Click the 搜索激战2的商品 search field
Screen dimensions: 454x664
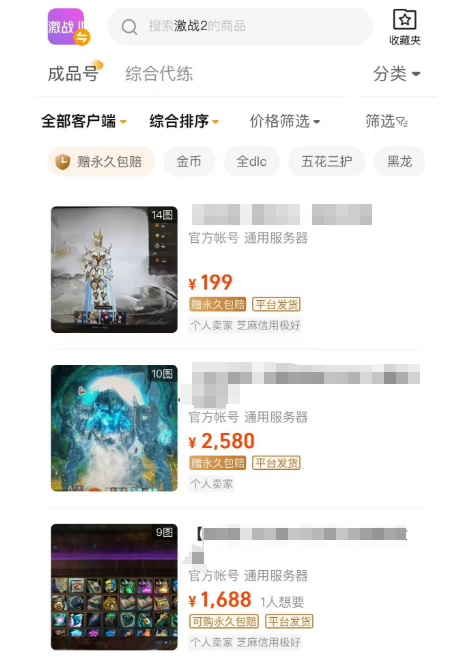(241, 26)
